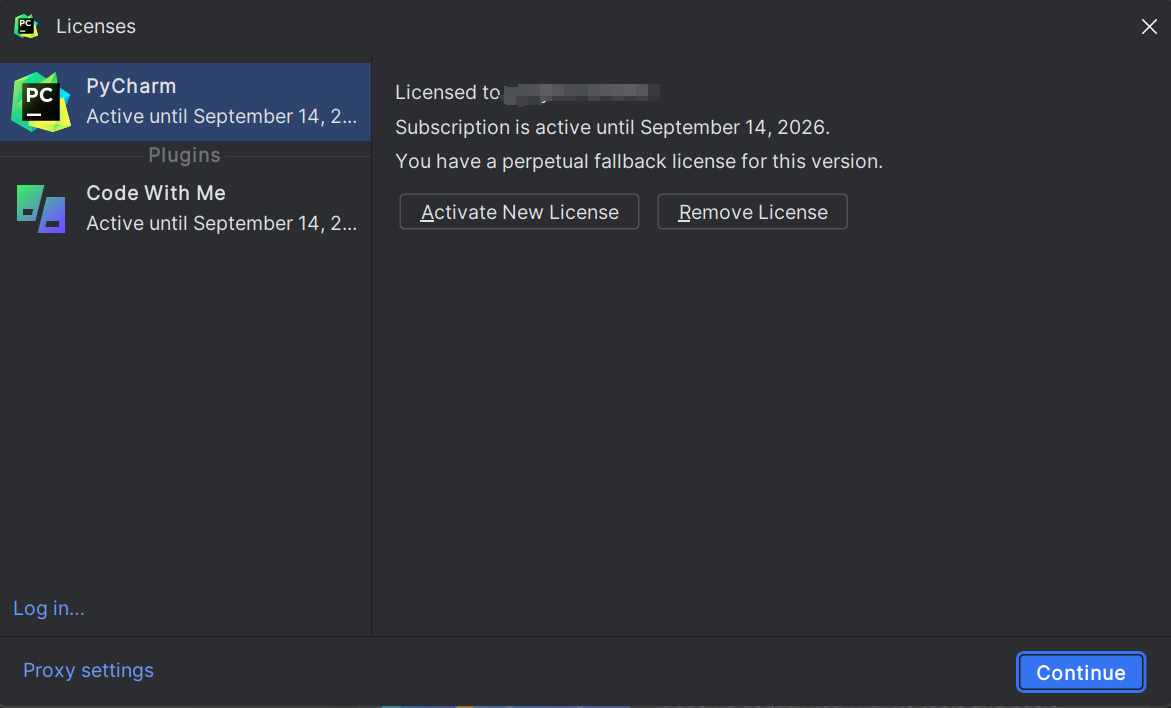Click the perpetual fallback license message
The width and height of the screenshot is (1171, 708).
pyautogui.click(x=639, y=161)
